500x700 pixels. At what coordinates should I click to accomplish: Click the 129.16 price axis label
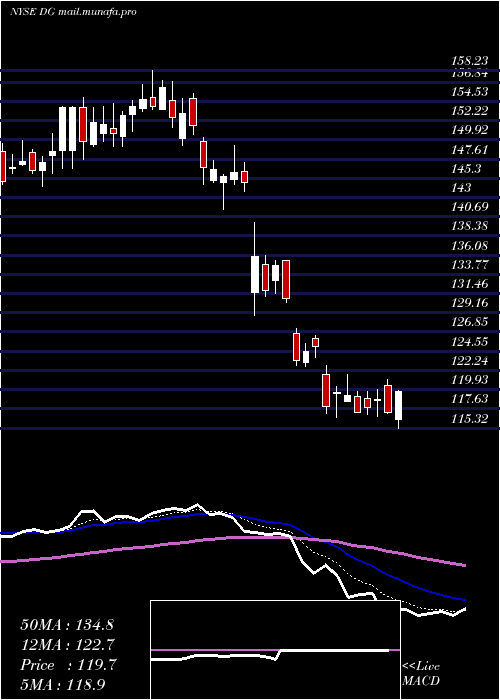coord(468,304)
